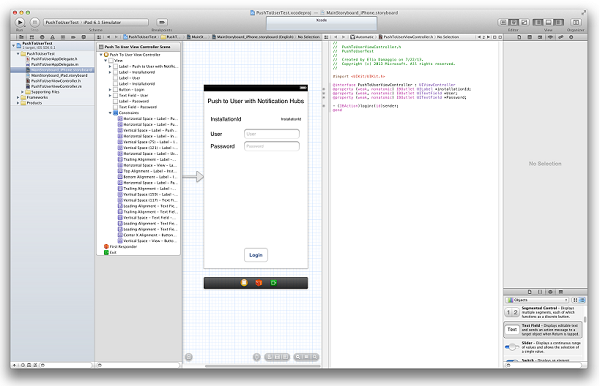Click the Login button on the canvas
The width and height of the screenshot is (600, 386).
256,255
